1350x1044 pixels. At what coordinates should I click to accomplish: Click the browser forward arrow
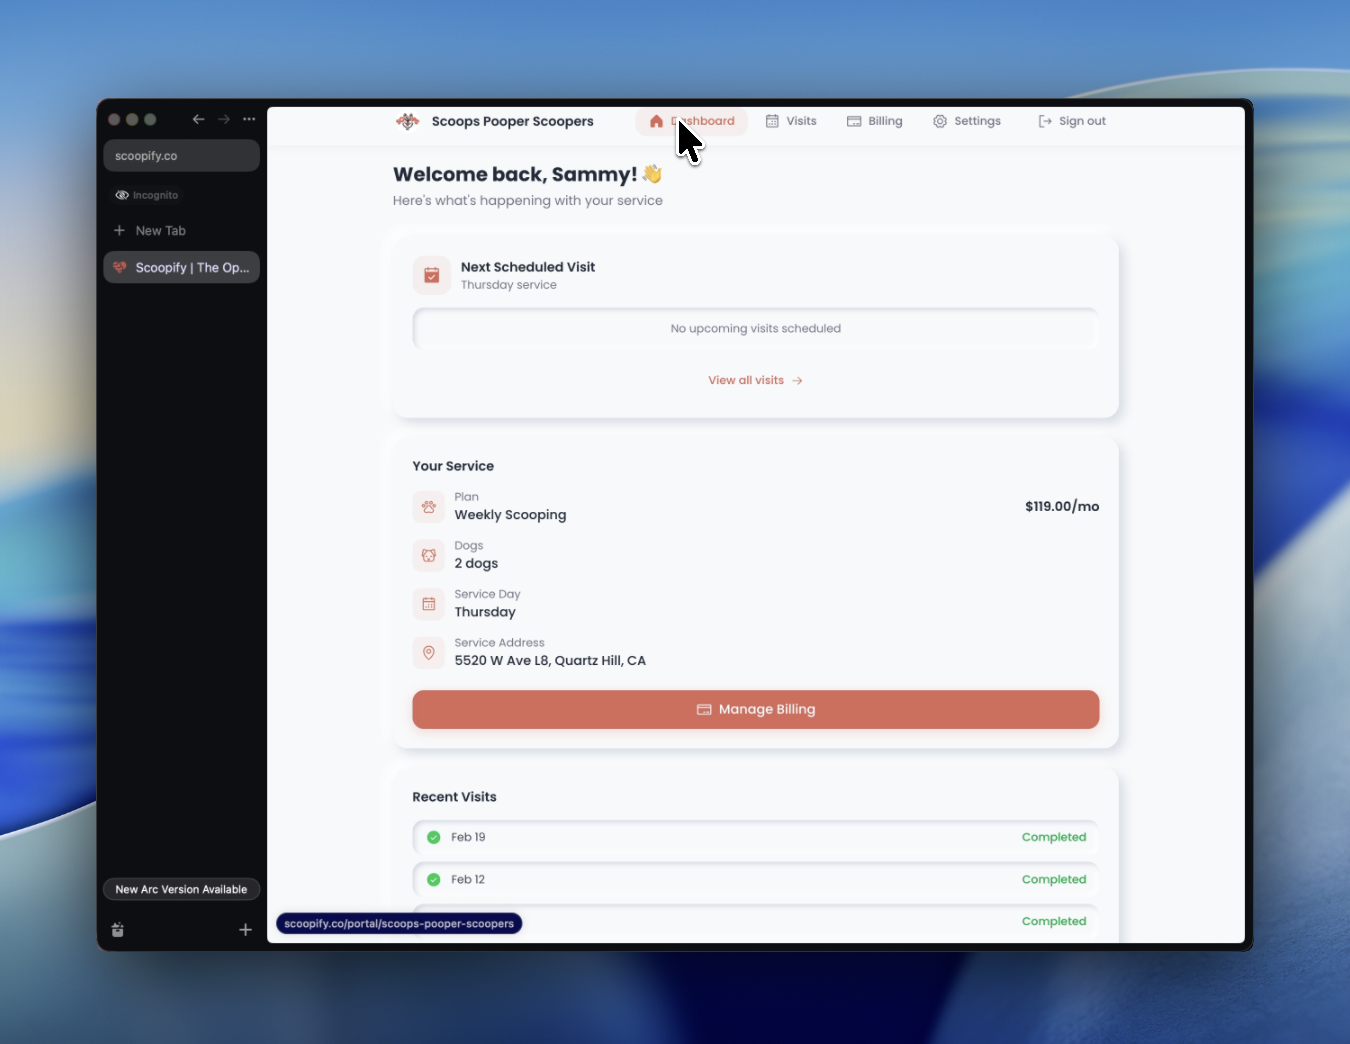224,119
